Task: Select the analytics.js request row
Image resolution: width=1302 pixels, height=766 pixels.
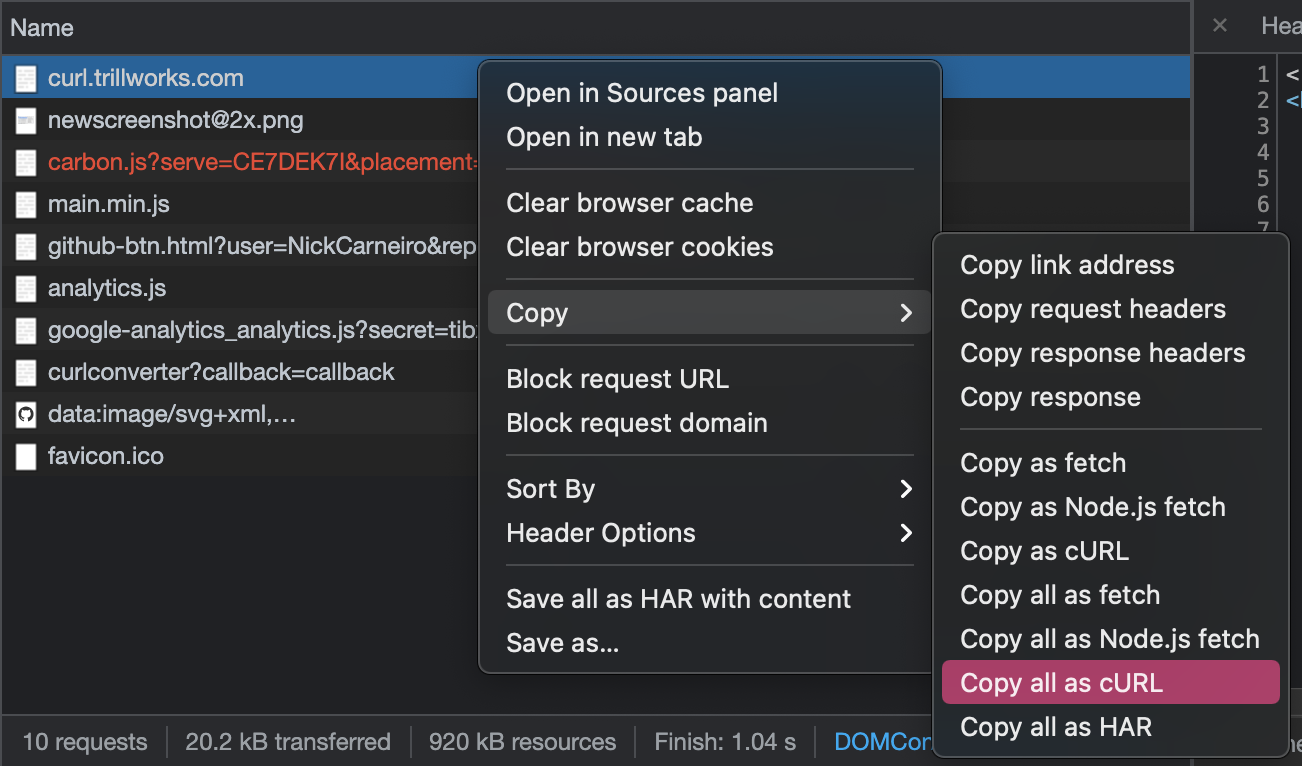Action: click(240, 288)
